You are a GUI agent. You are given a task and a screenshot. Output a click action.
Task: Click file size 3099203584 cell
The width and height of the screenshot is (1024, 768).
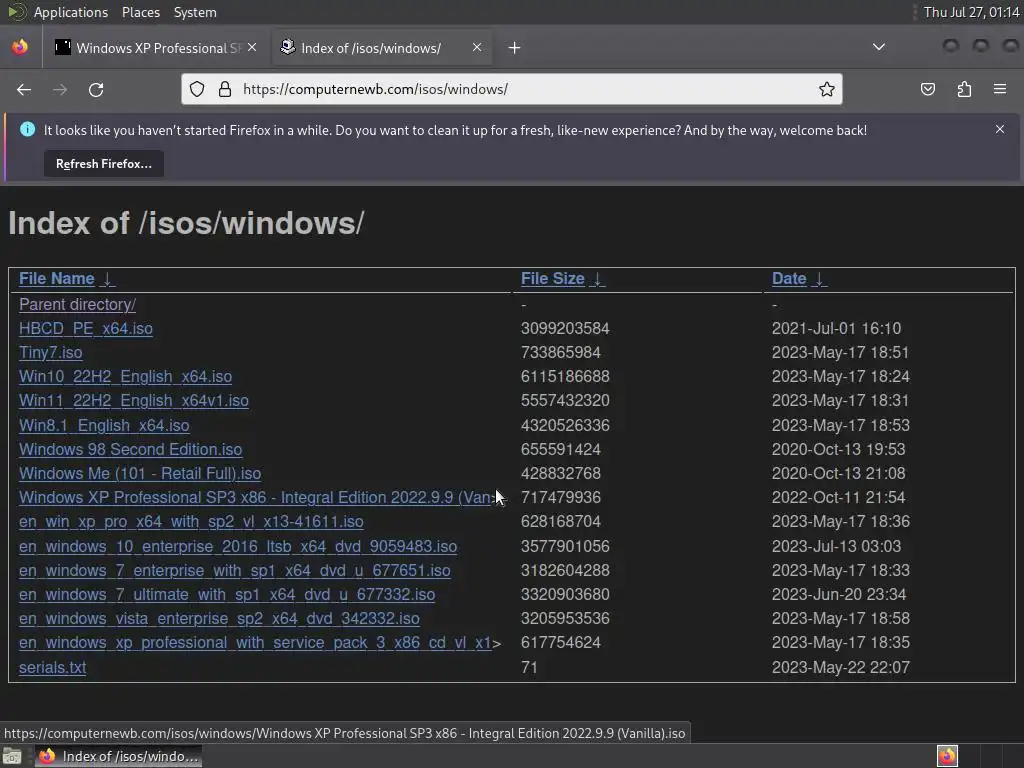pos(565,328)
